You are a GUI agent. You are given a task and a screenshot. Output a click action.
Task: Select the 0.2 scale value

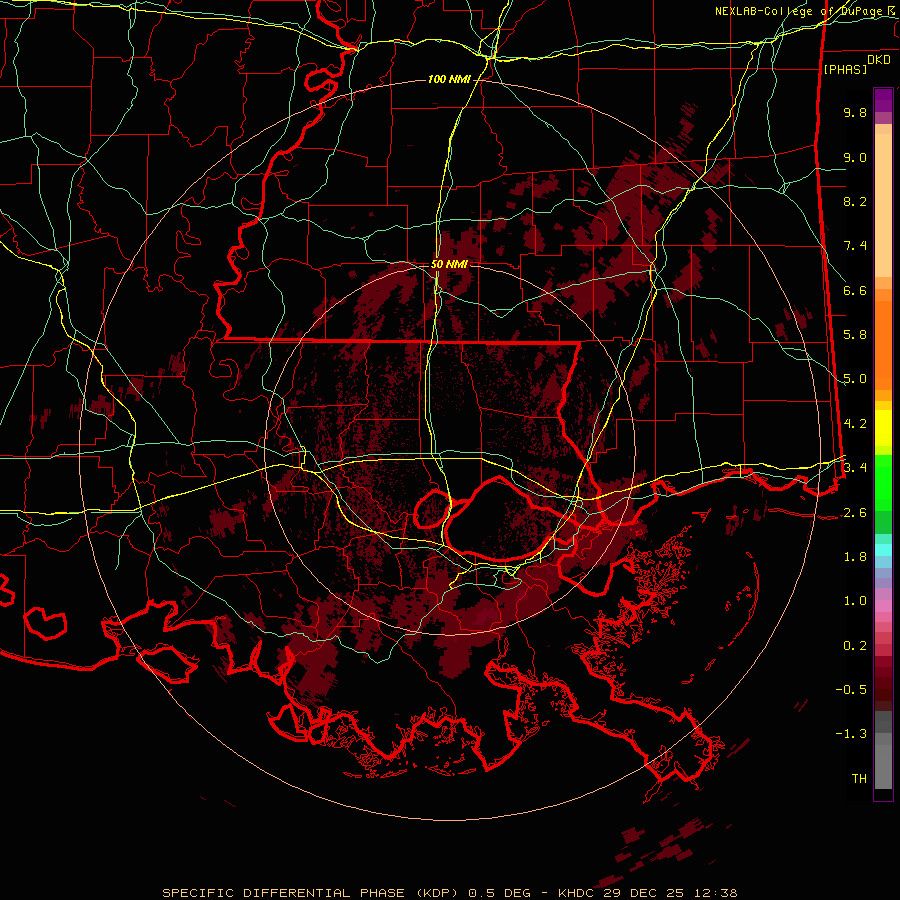pyautogui.click(x=855, y=646)
